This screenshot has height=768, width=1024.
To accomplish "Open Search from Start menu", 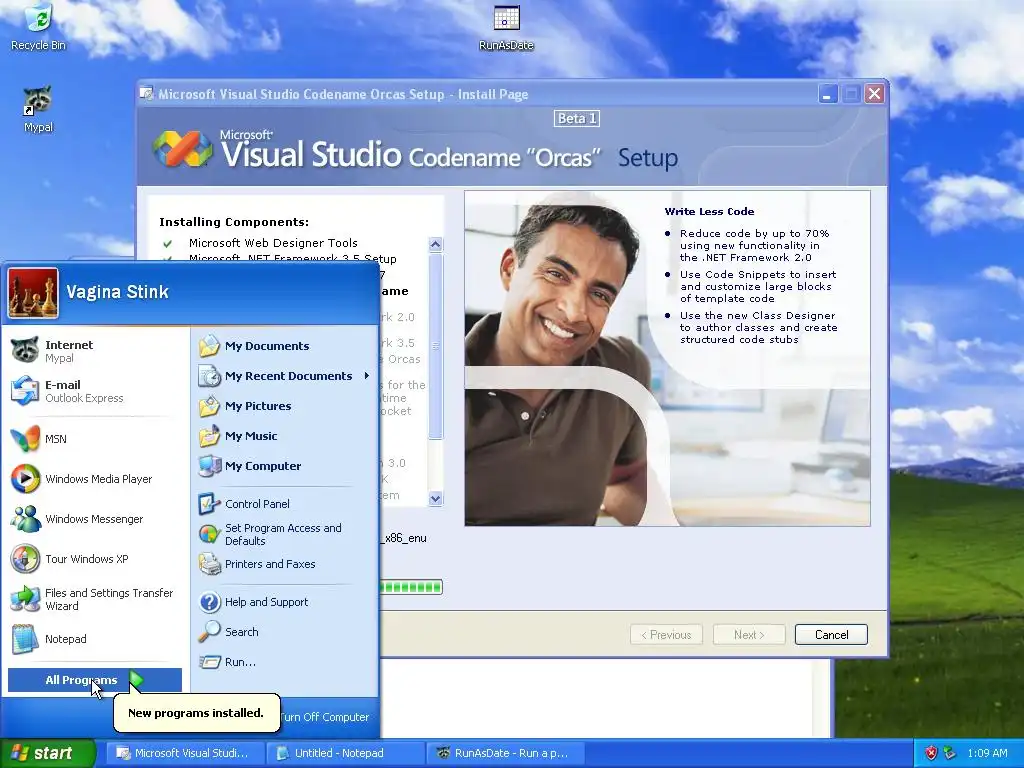I will click(283, 632).
